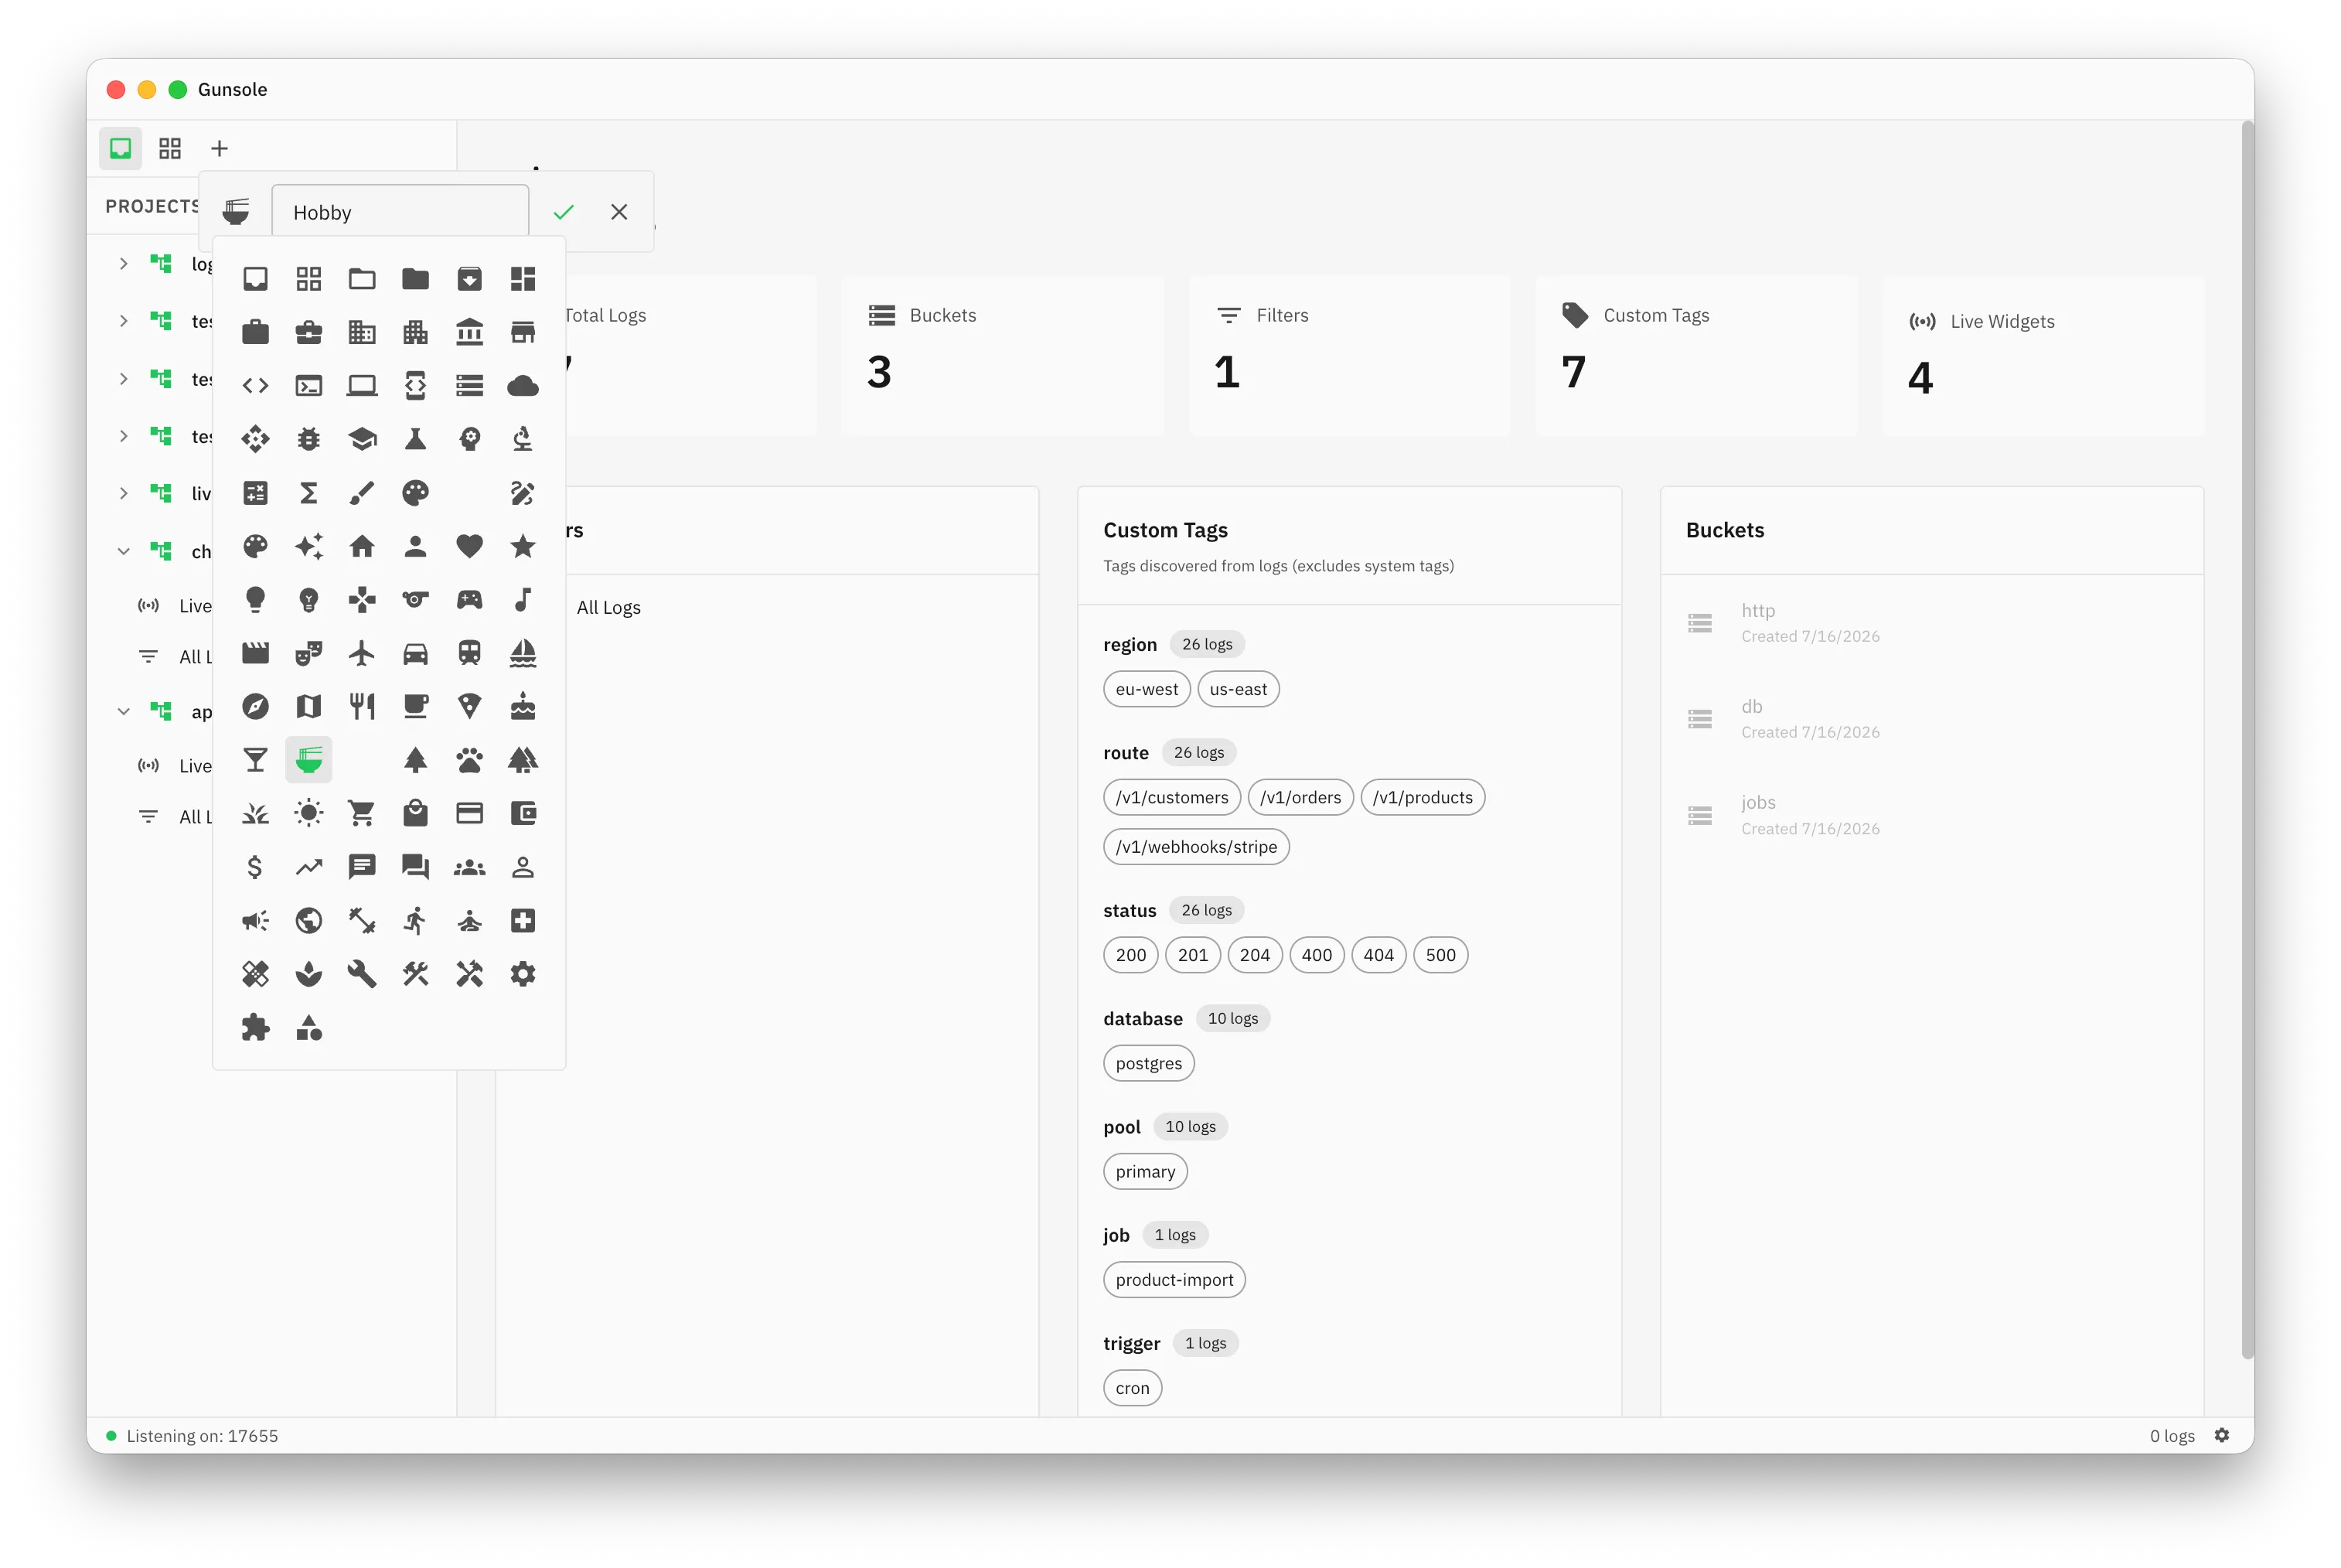The image size is (2341, 1568).
Task: Select the green ramen bowl icon
Action: (x=309, y=760)
